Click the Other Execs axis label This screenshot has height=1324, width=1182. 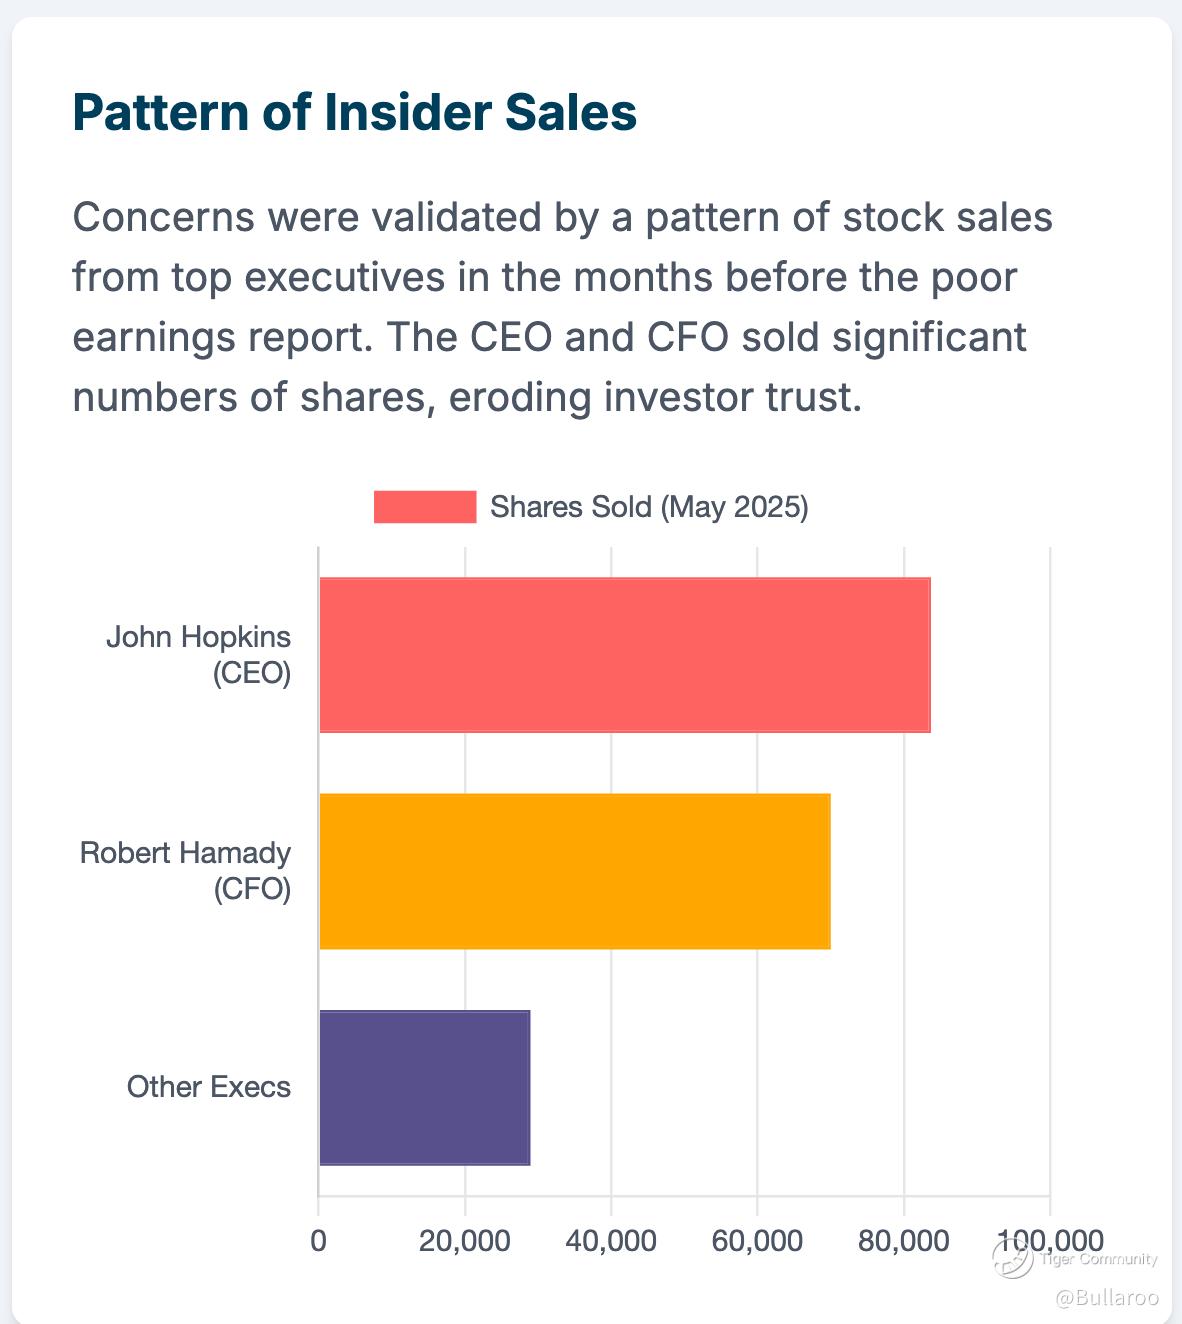click(208, 1087)
